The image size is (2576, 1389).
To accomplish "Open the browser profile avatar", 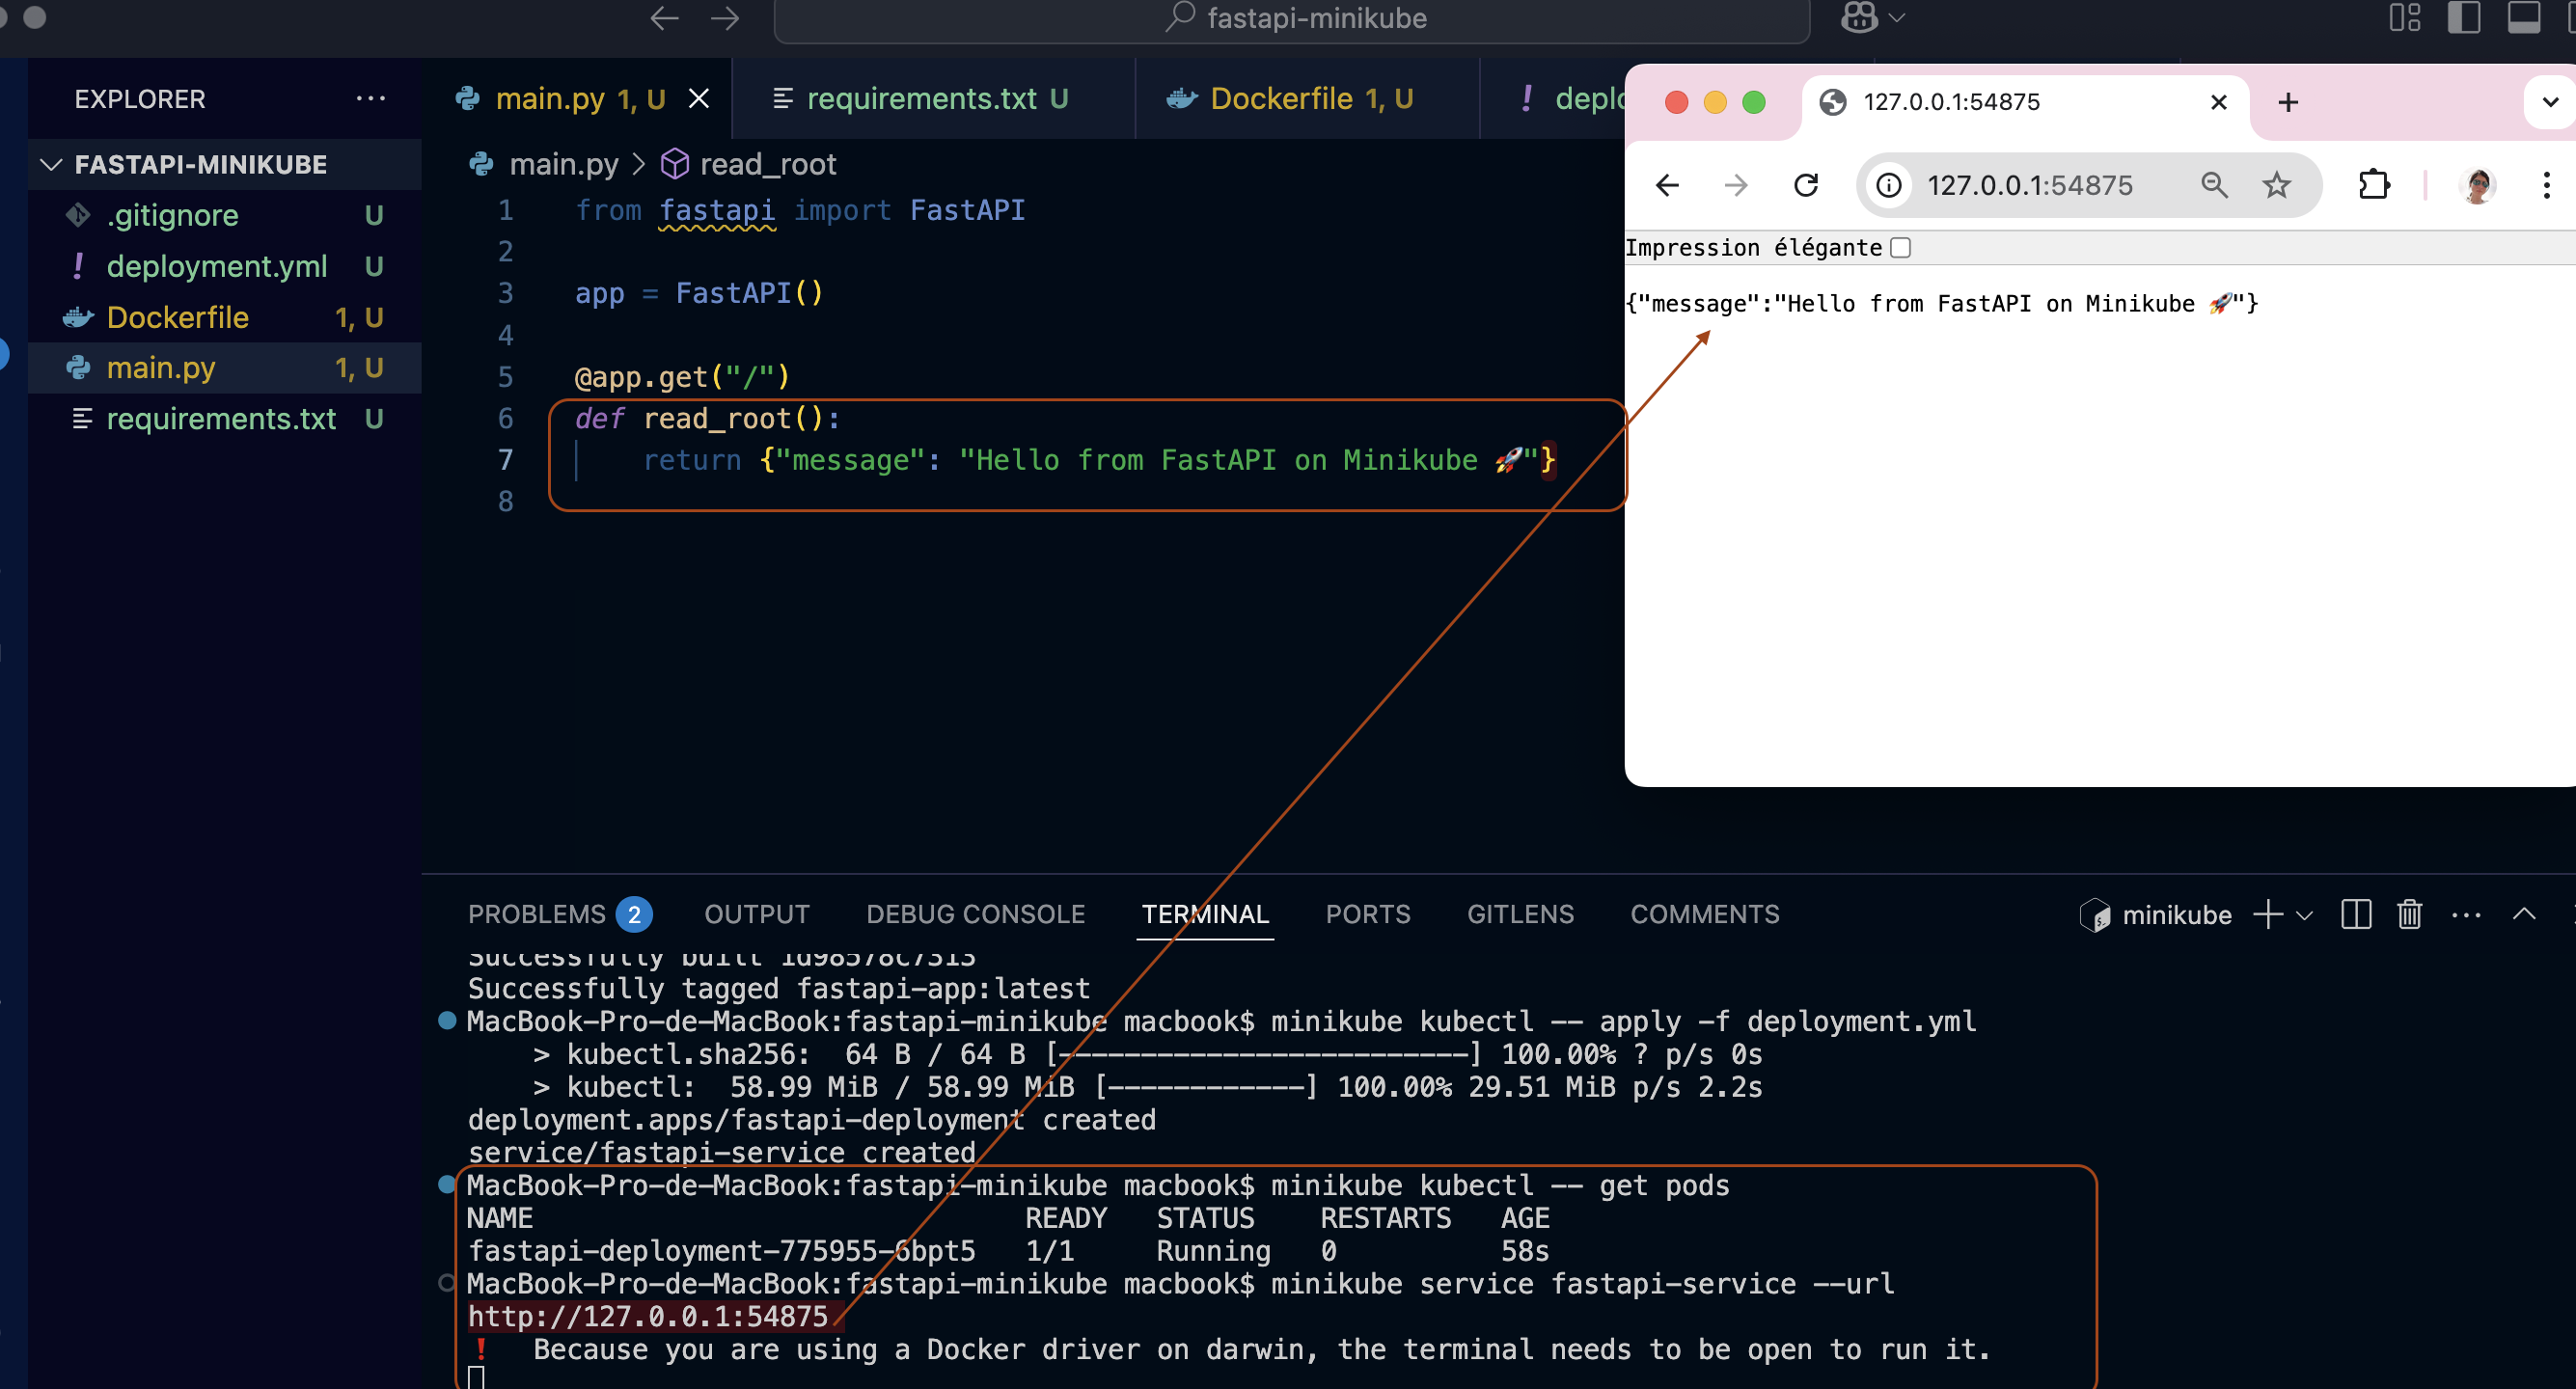I will pos(2477,185).
